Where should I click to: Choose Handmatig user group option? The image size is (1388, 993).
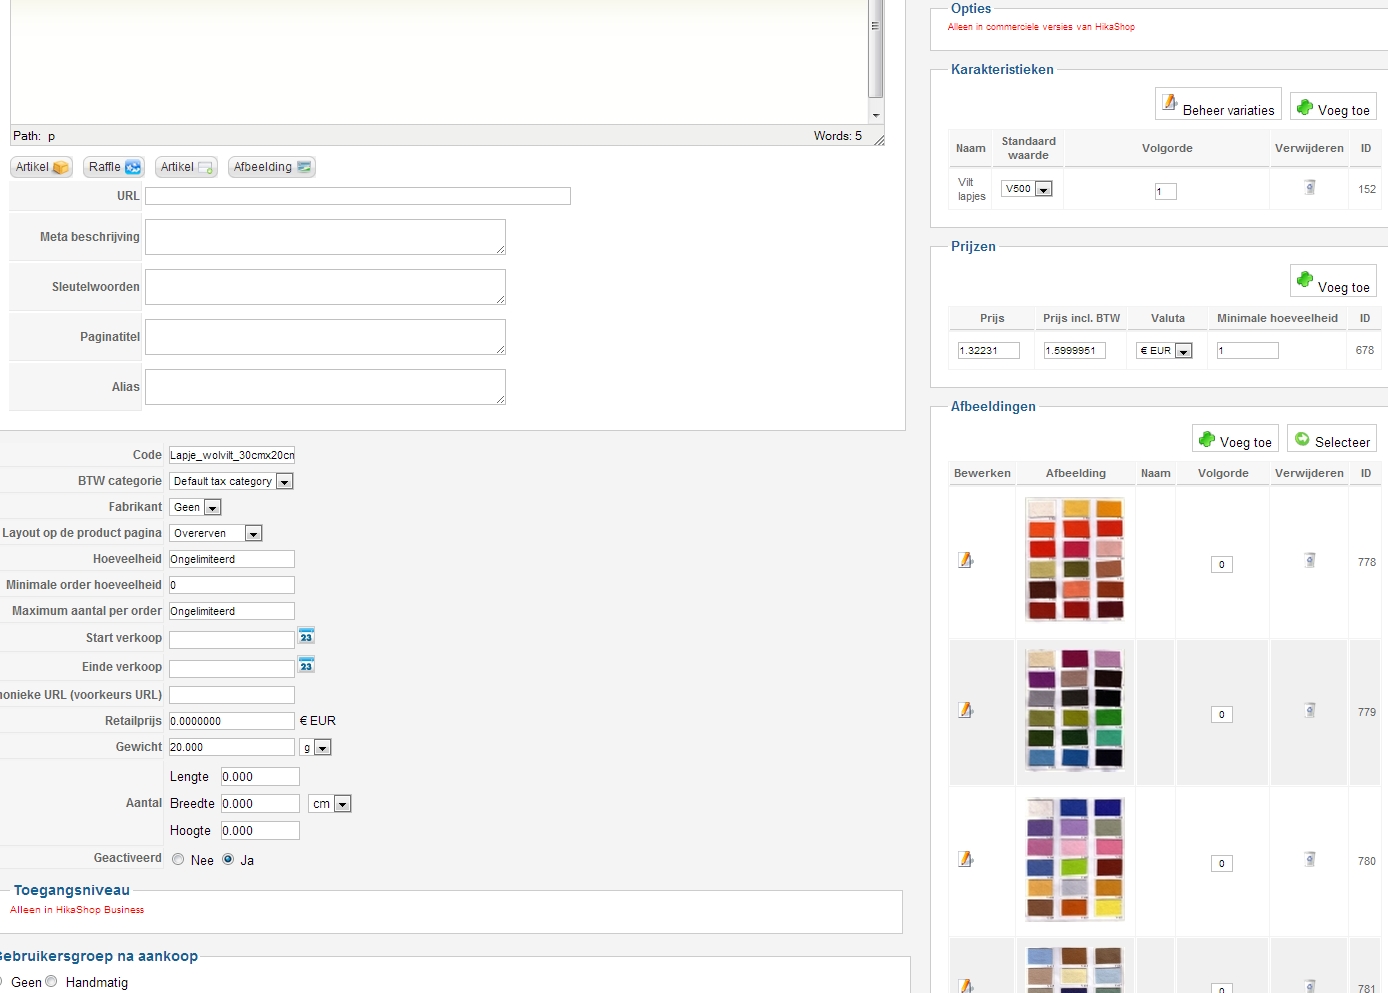click(52, 982)
